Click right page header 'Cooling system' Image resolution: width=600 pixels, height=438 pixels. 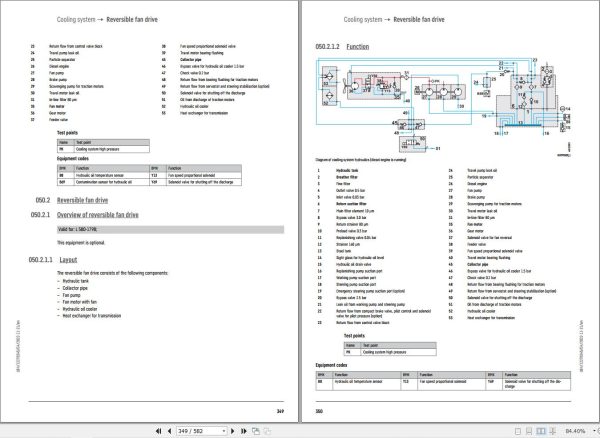click(x=363, y=20)
